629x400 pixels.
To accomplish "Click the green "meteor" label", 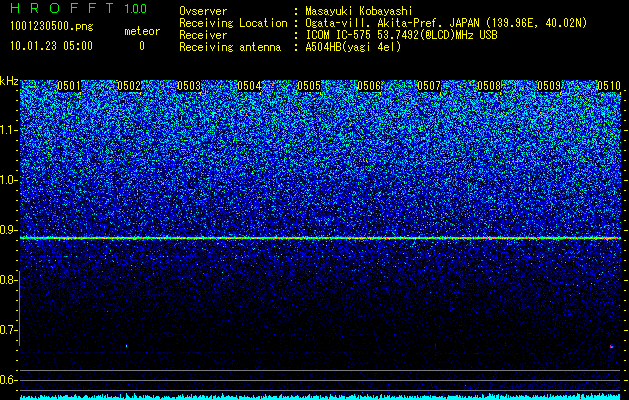I will 142,31.
